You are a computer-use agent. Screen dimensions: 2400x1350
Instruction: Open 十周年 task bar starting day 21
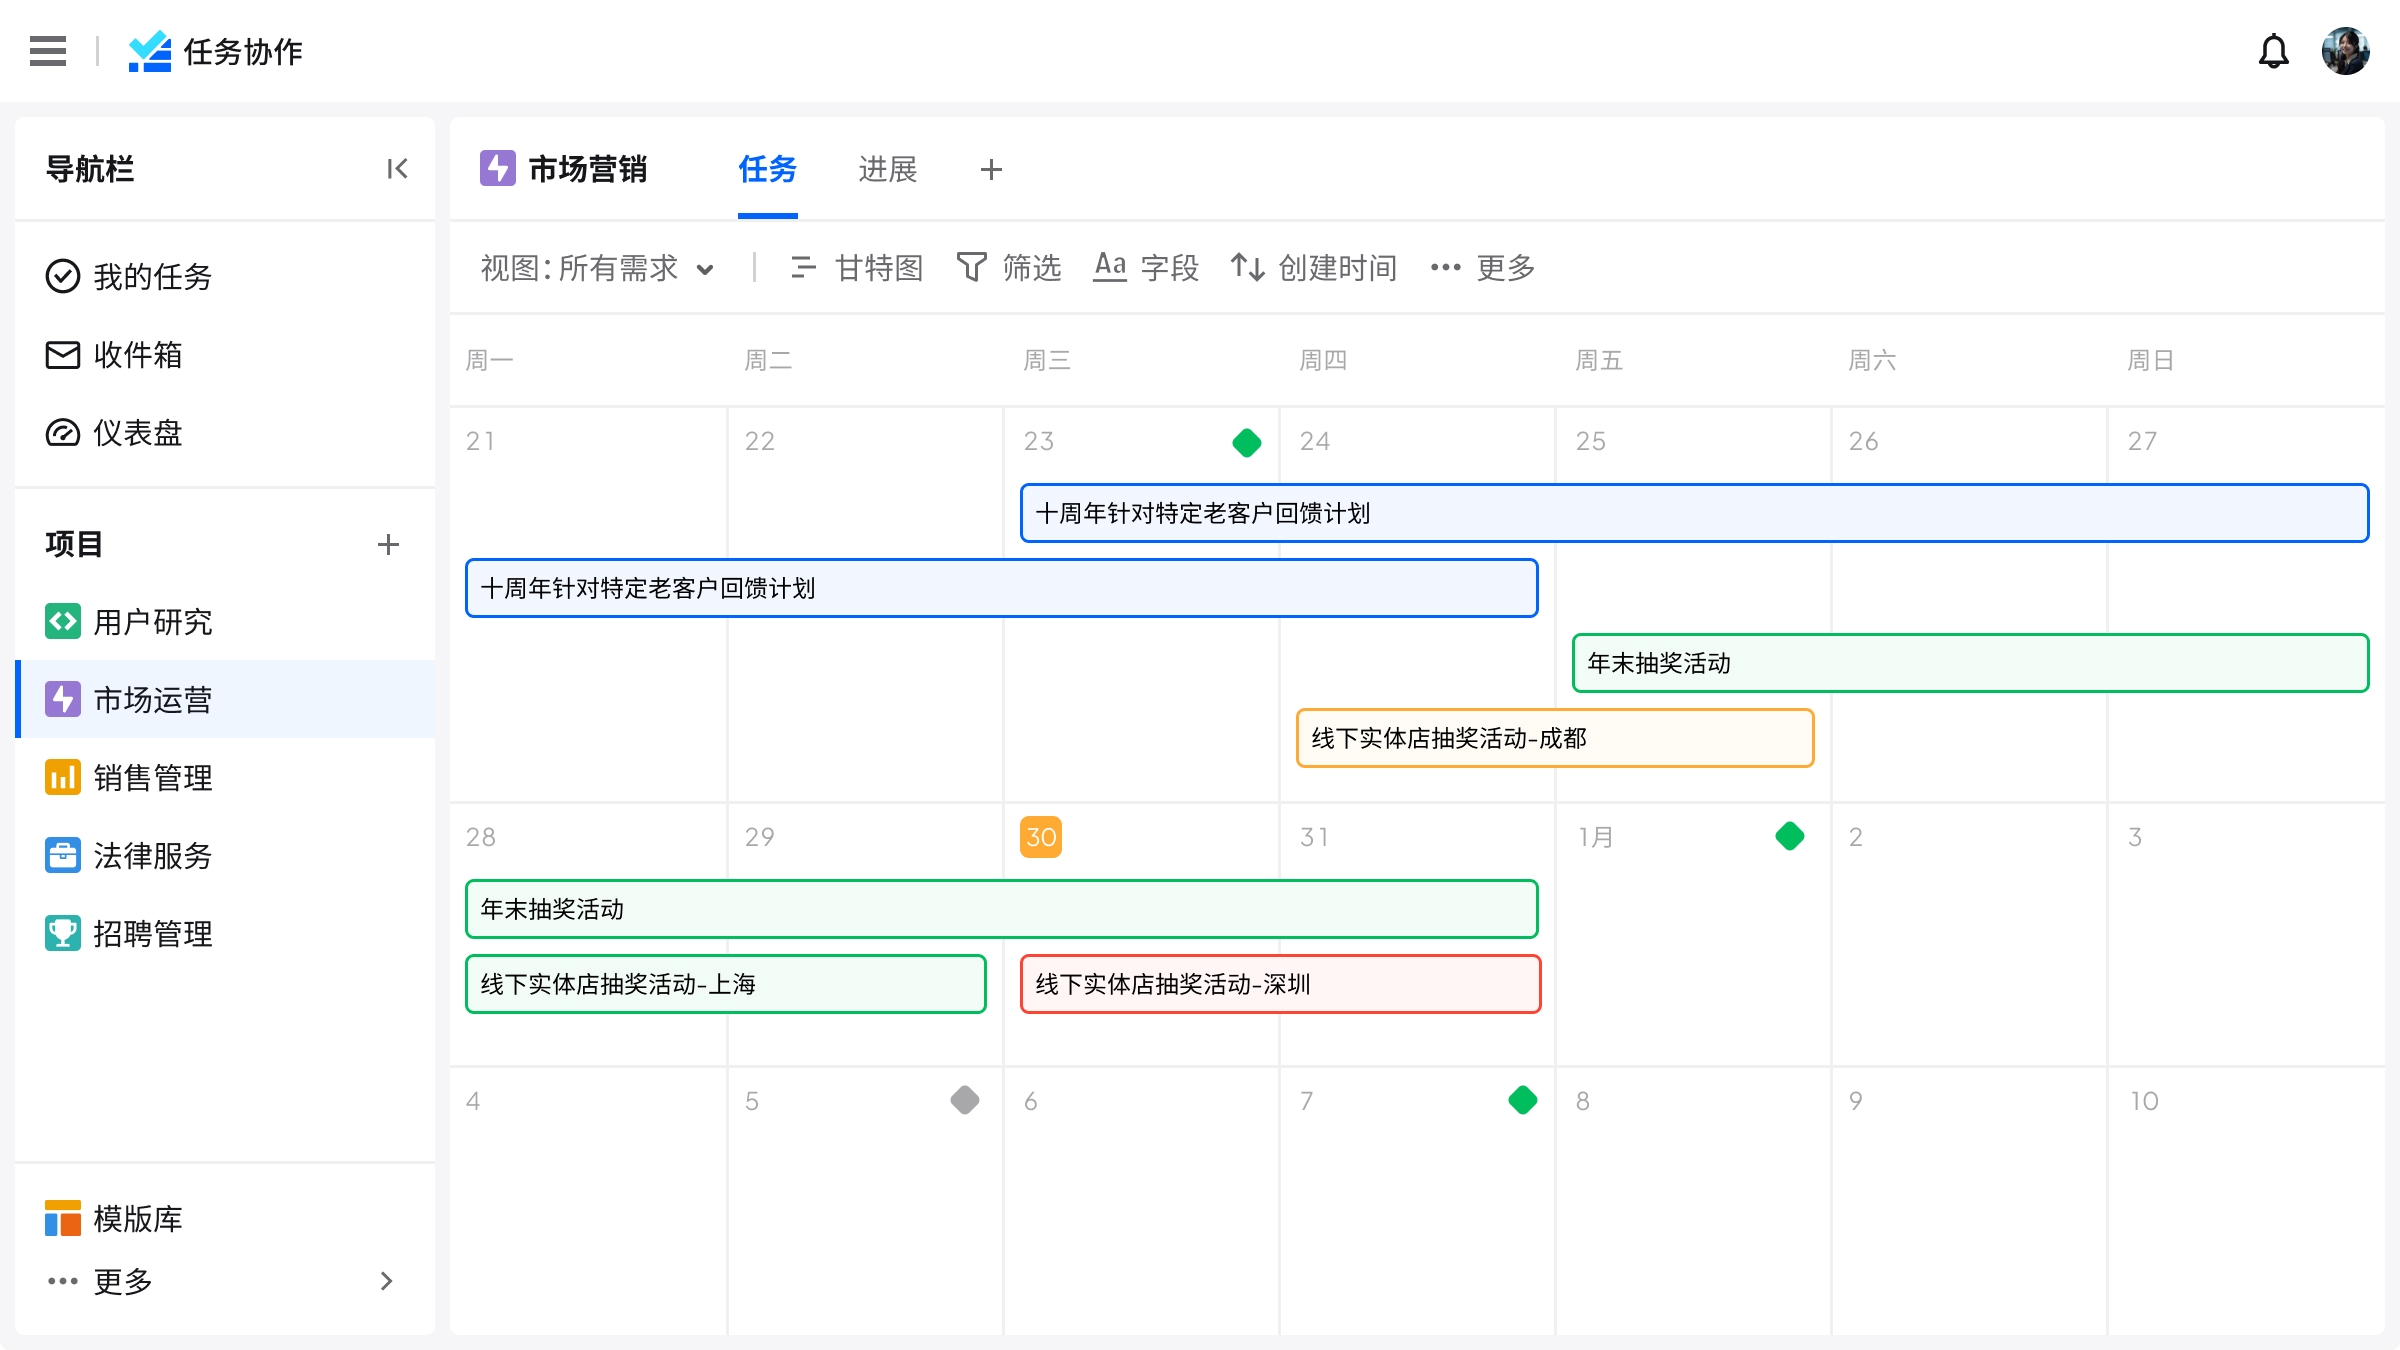(x=1001, y=588)
